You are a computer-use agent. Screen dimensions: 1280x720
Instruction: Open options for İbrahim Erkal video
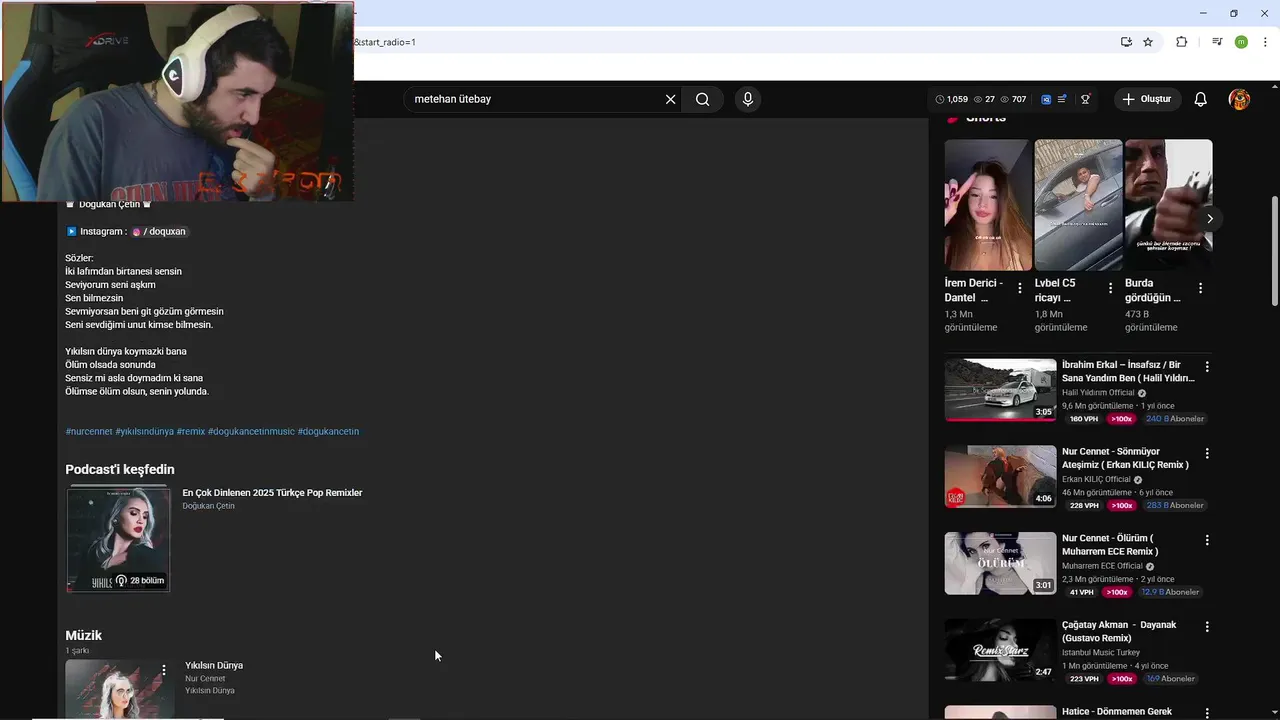tap(1207, 367)
